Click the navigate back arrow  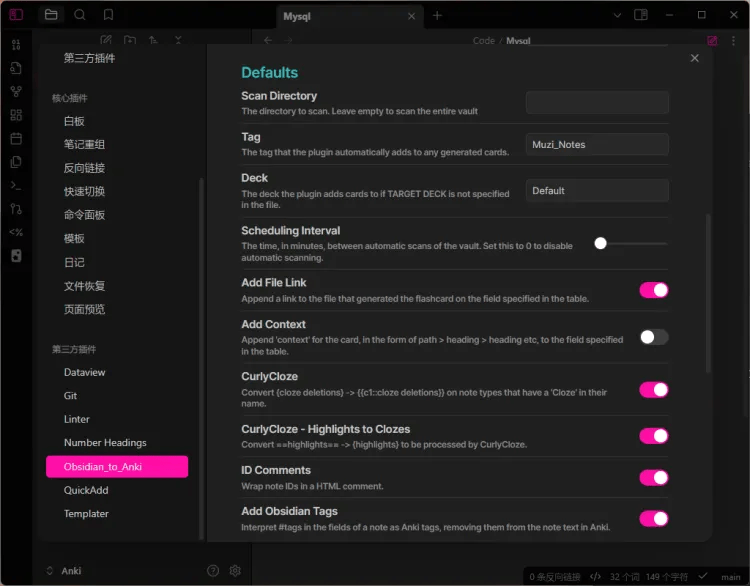pos(268,40)
